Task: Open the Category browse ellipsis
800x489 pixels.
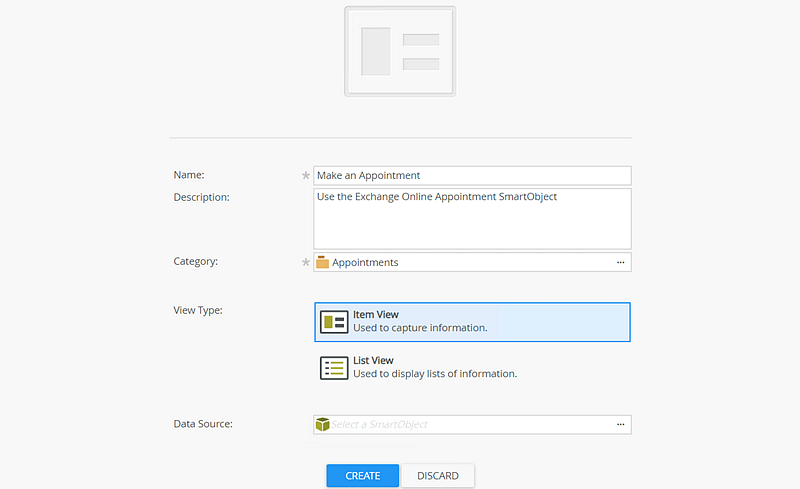Action: pyautogui.click(x=621, y=262)
